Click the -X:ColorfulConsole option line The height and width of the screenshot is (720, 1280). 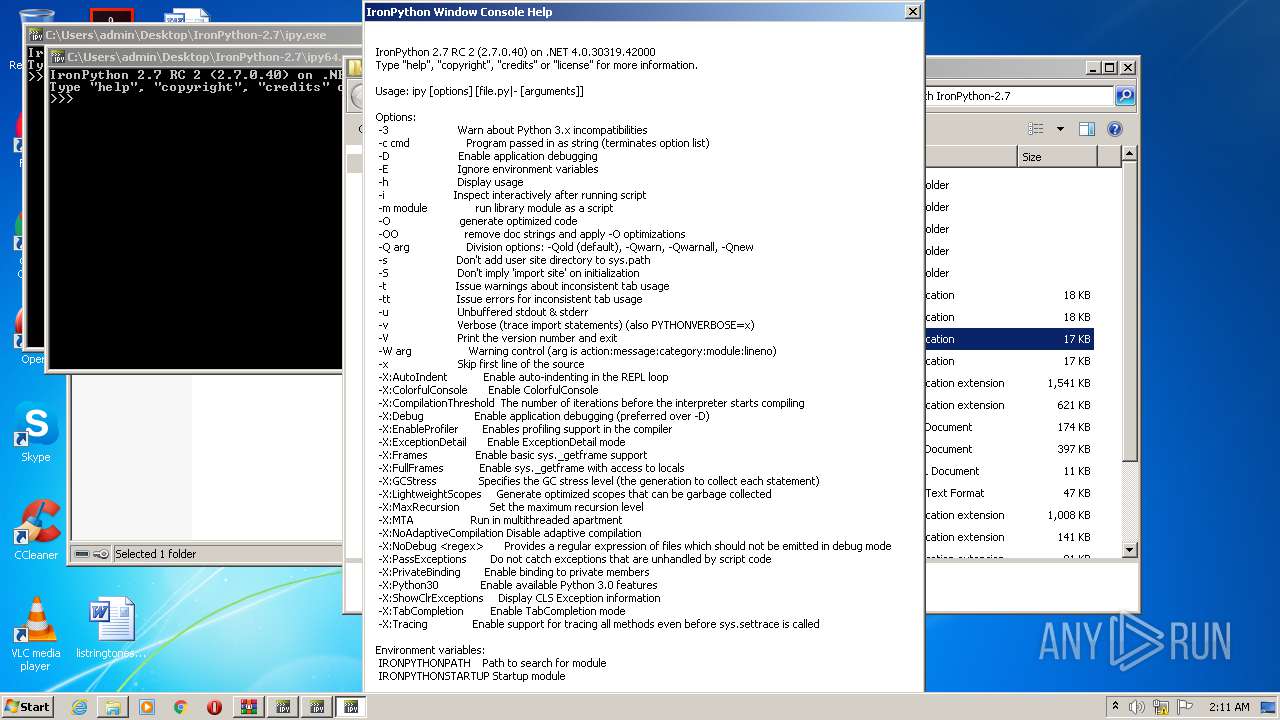pyautogui.click(x=488, y=390)
